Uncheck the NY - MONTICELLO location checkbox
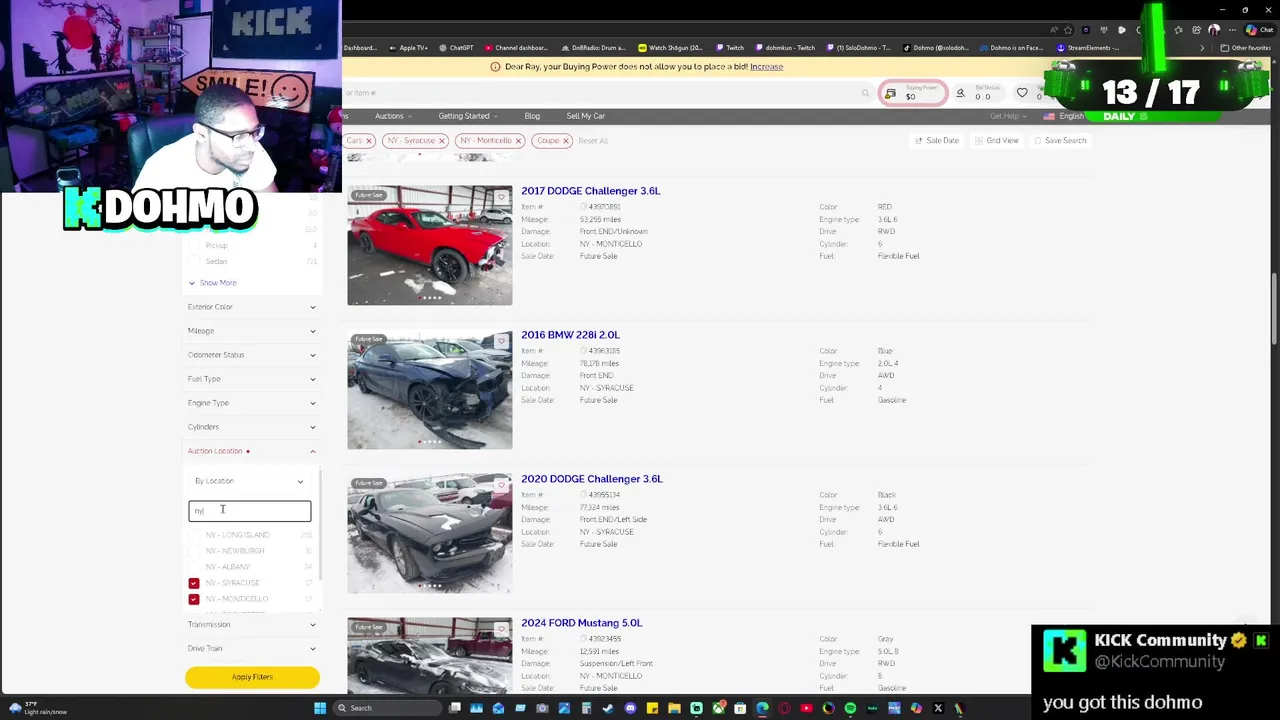Image resolution: width=1280 pixels, height=720 pixels. 194,599
